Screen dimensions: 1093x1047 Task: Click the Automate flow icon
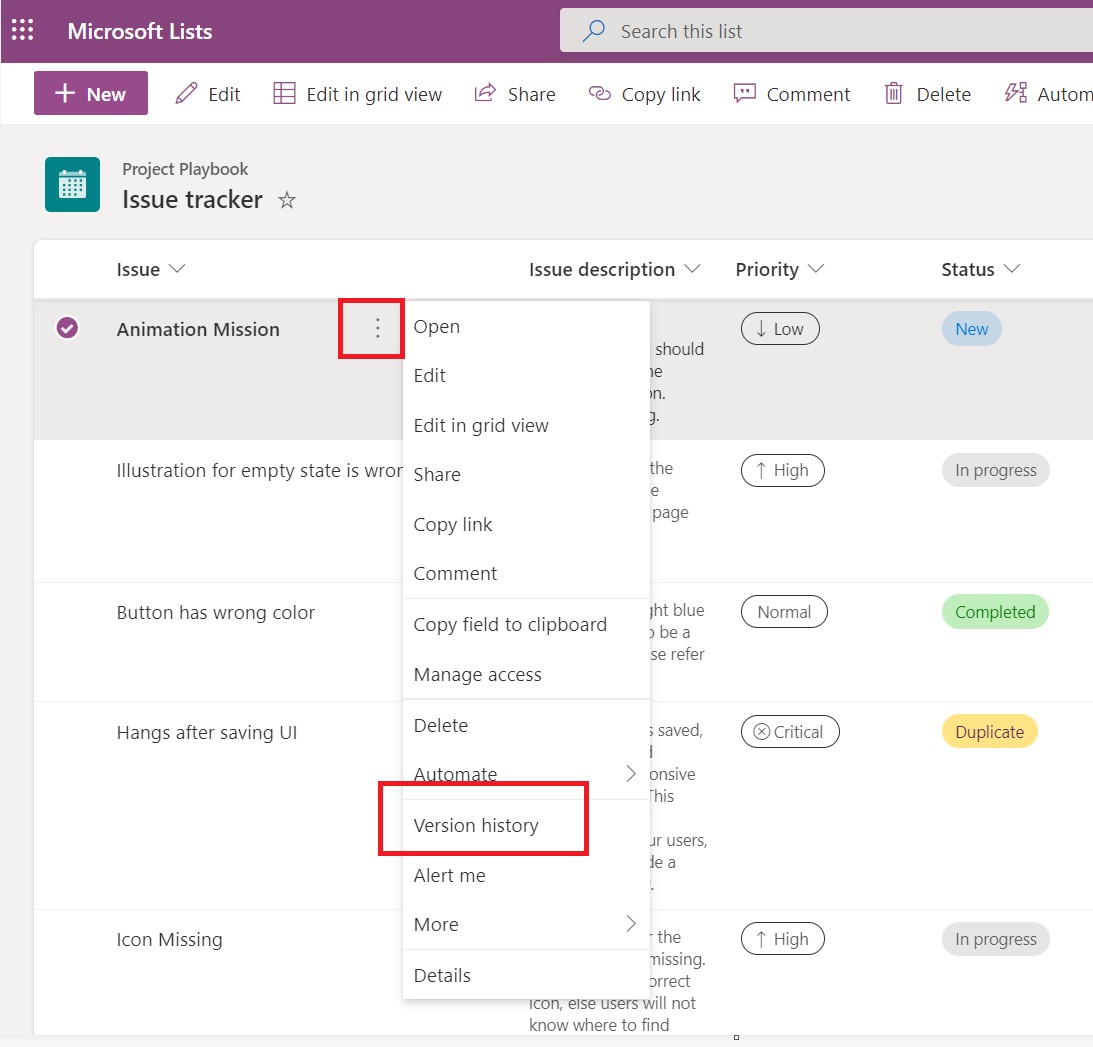coord(1016,93)
